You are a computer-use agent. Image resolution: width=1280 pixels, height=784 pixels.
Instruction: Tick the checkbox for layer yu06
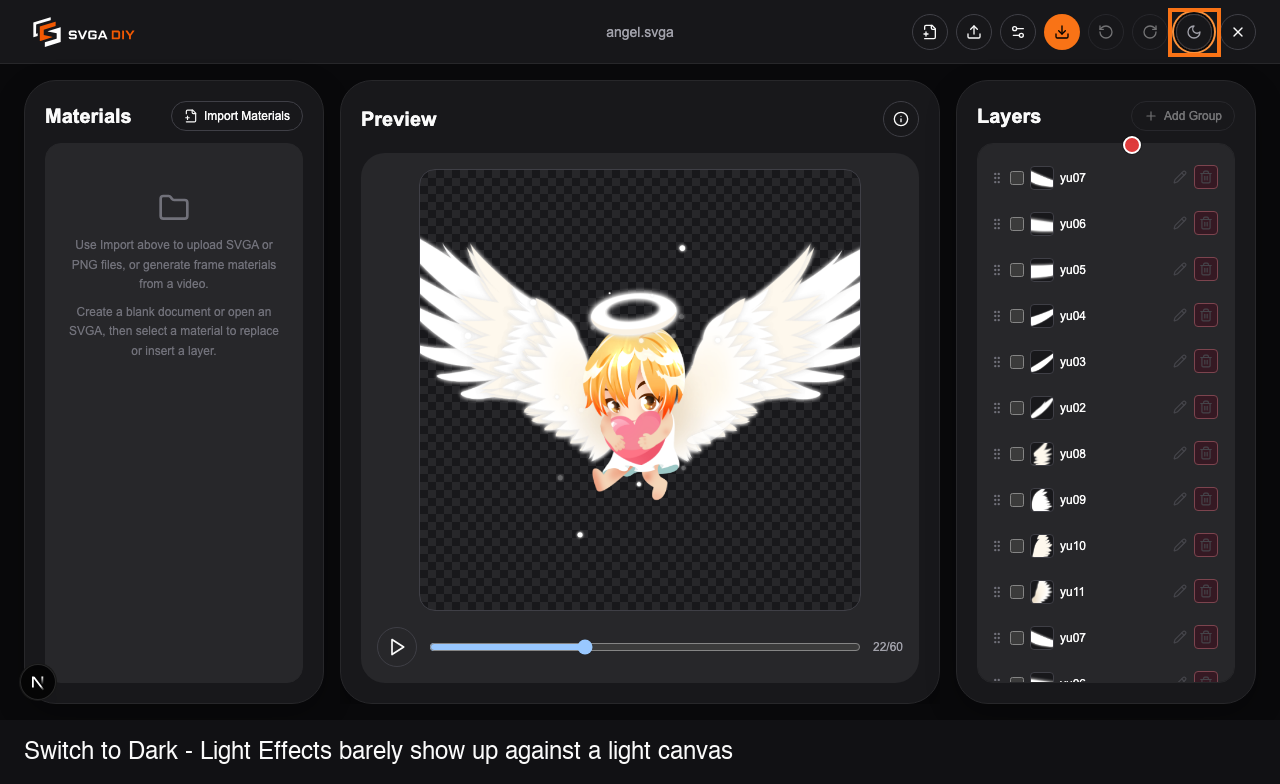1017,224
